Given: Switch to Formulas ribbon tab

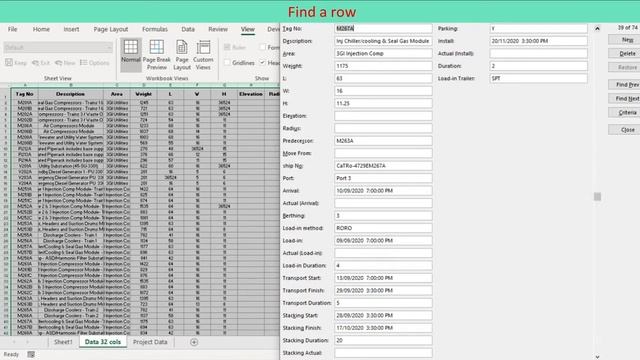Looking at the screenshot, I should click(x=155, y=29).
